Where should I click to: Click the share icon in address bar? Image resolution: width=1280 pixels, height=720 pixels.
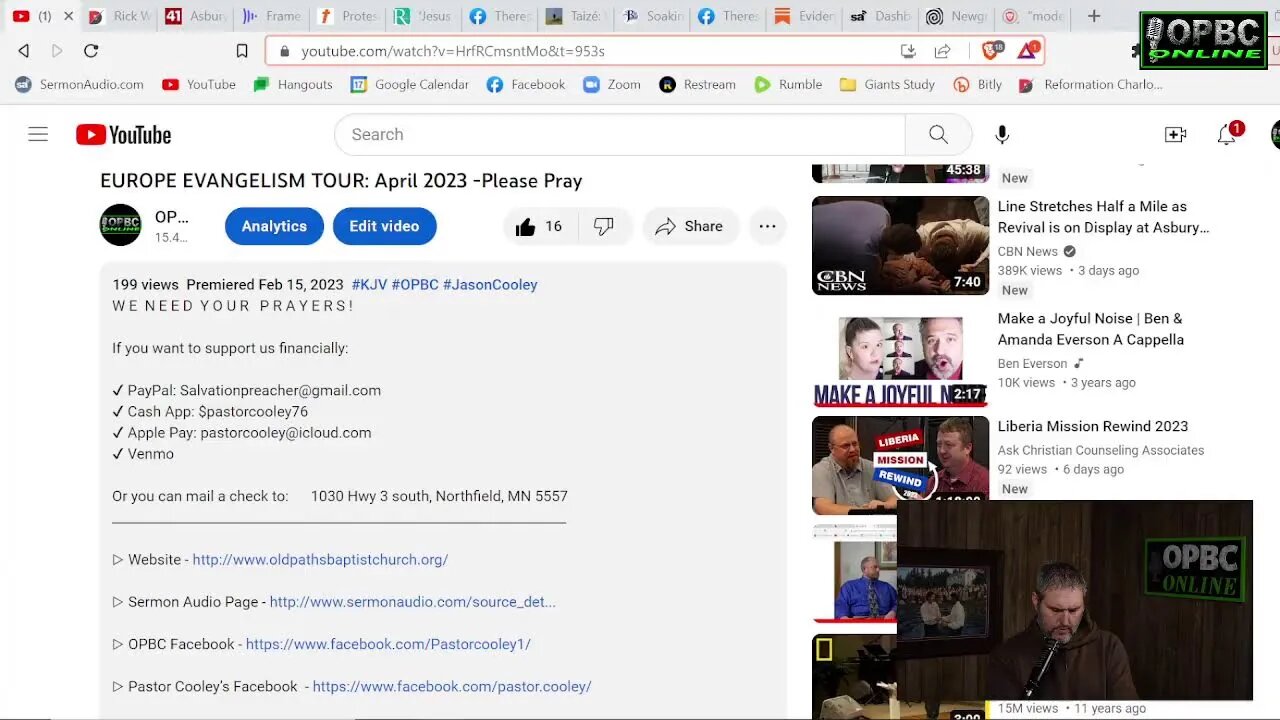click(x=942, y=51)
